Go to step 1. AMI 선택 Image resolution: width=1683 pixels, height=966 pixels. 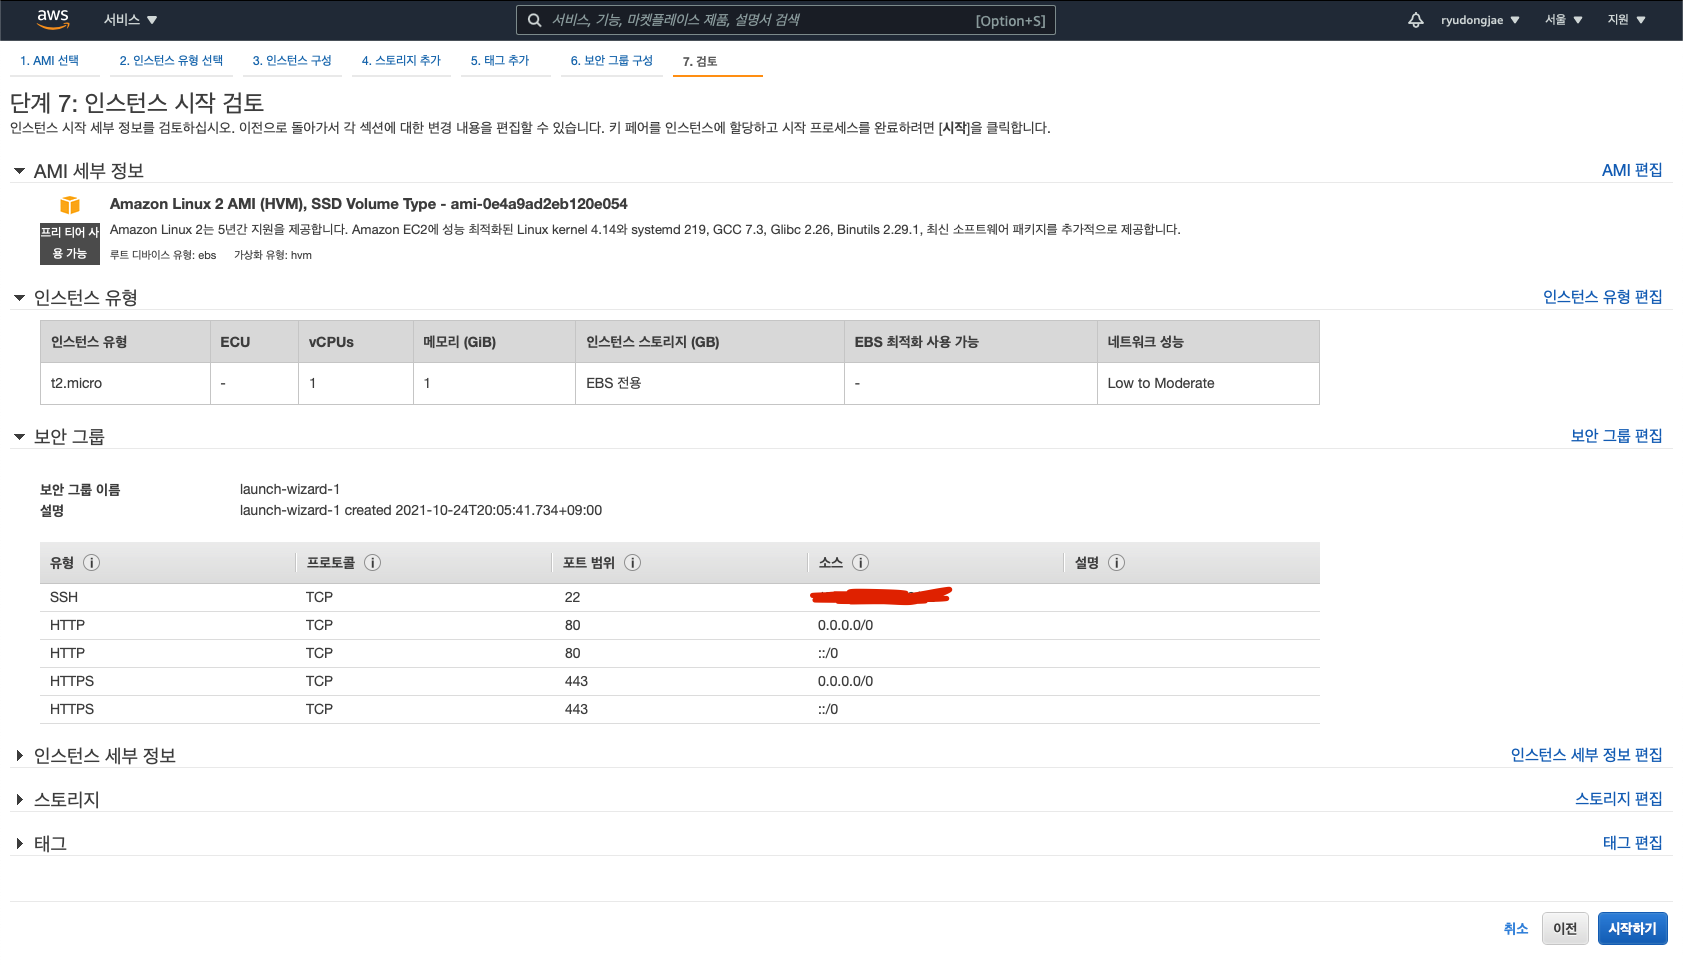coord(50,61)
